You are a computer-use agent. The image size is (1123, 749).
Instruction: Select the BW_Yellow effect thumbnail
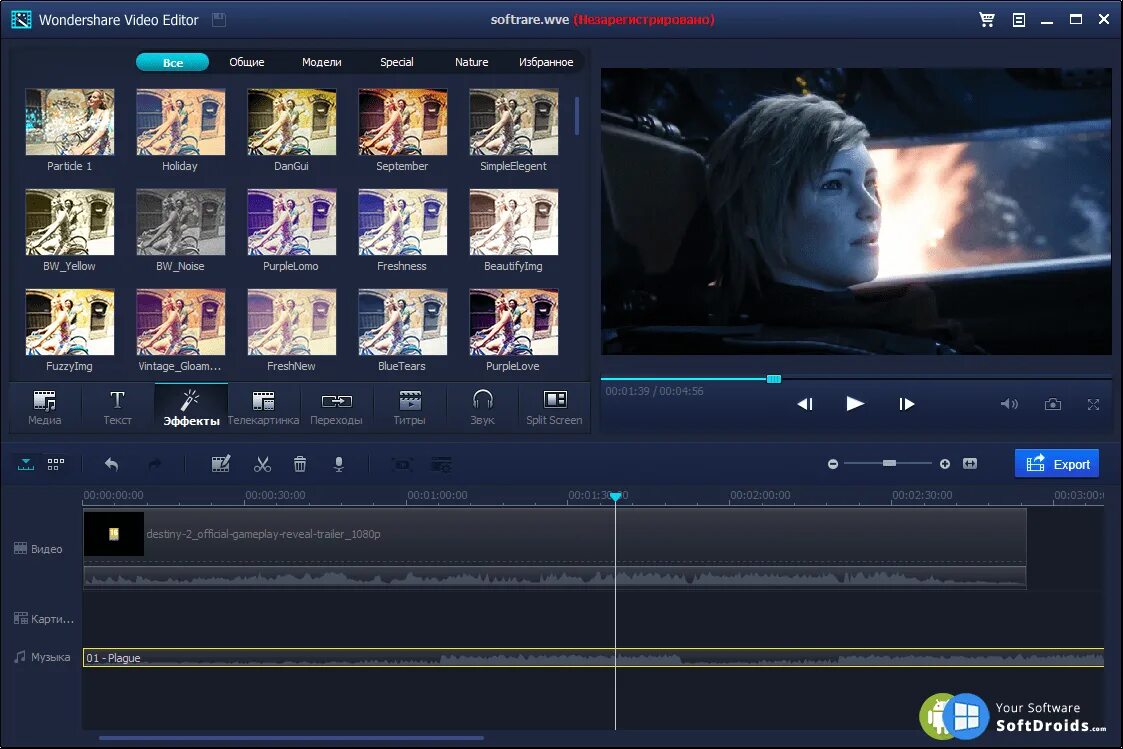69,222
